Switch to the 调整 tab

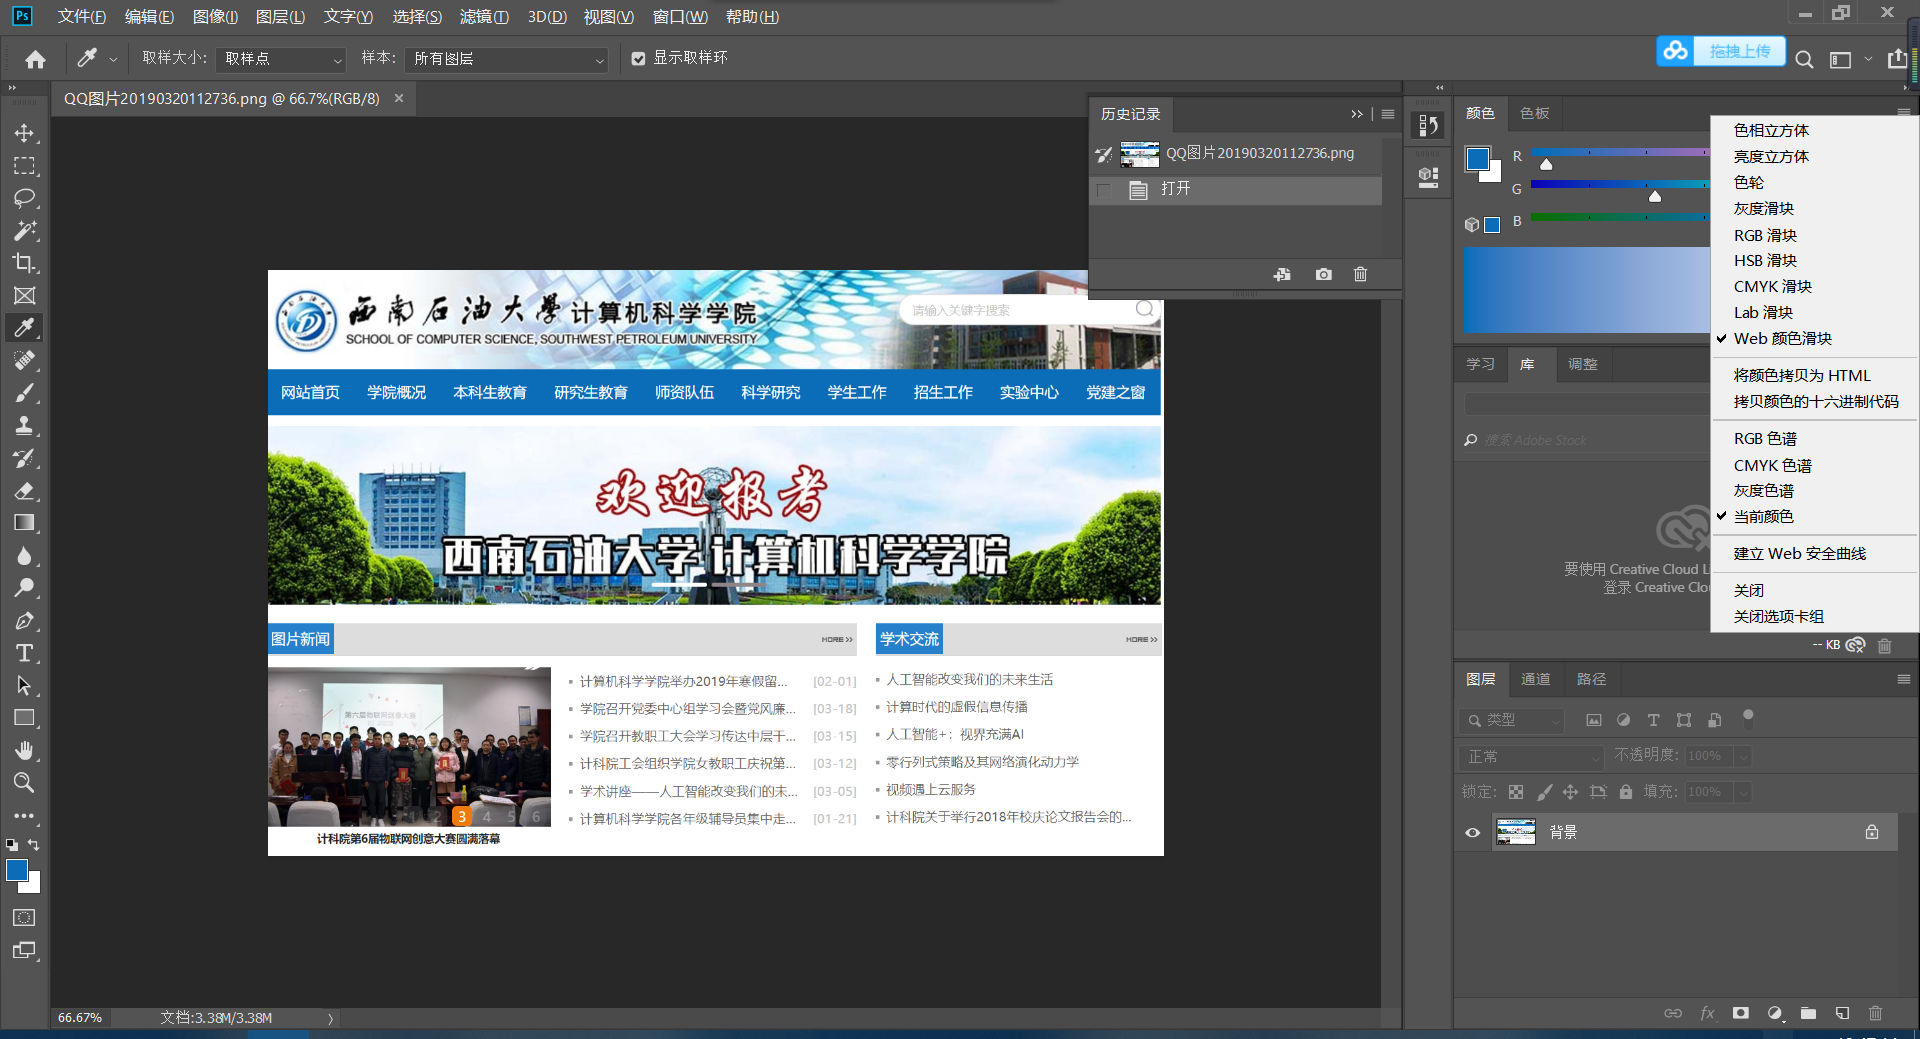tap(1582, 364)
